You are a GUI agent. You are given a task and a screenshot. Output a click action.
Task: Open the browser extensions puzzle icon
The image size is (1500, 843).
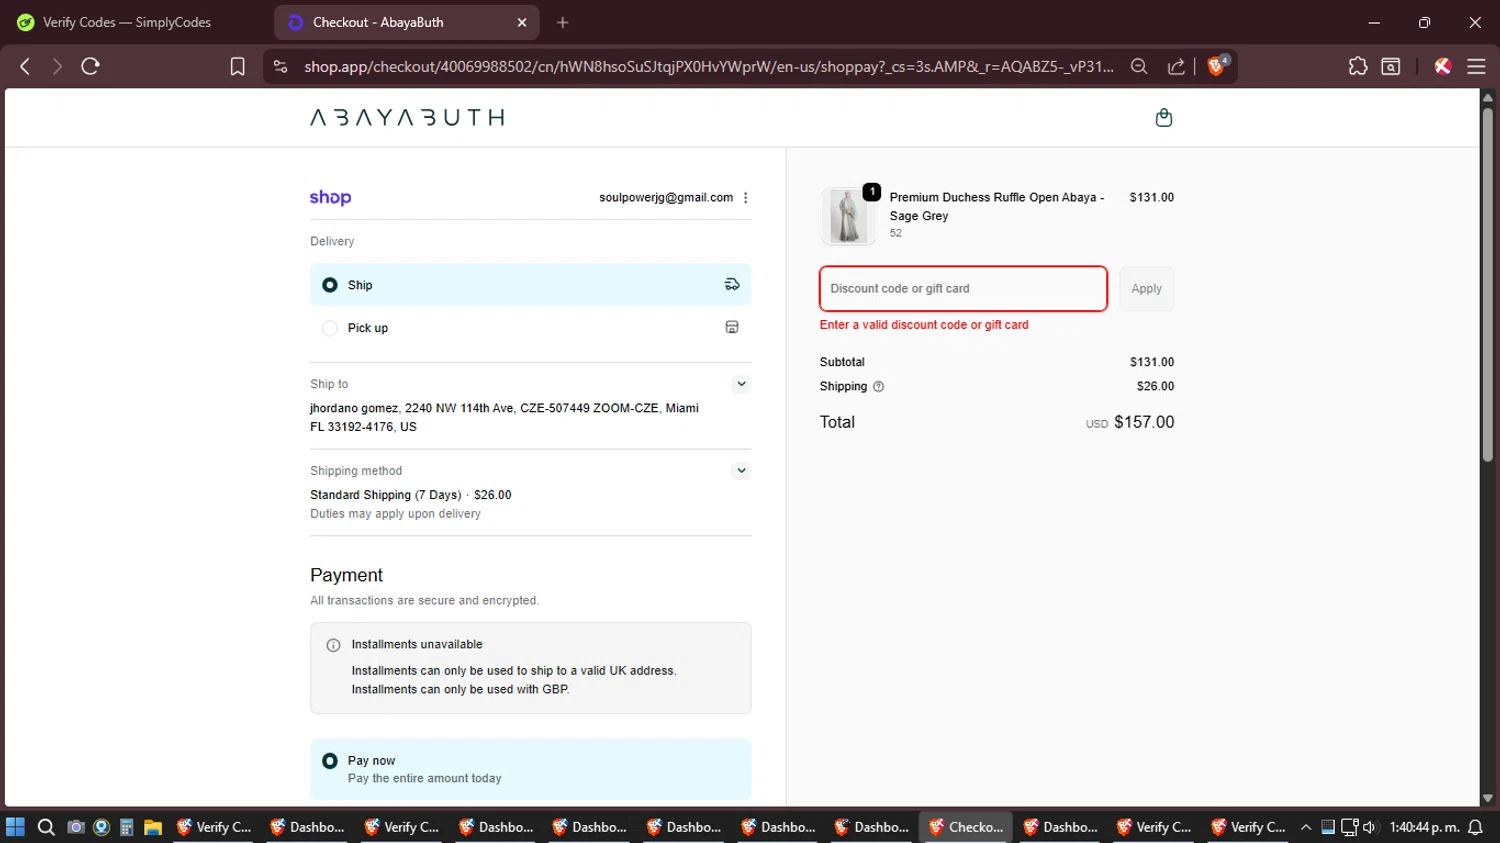pyautogui.click(x=1357, y=66)
